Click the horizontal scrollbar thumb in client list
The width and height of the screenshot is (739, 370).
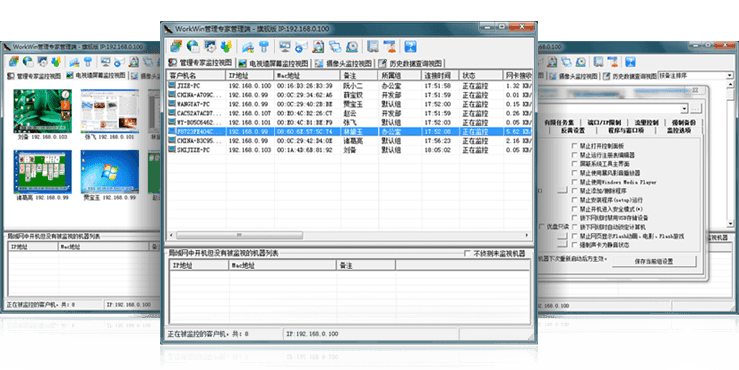pos(239,235)
